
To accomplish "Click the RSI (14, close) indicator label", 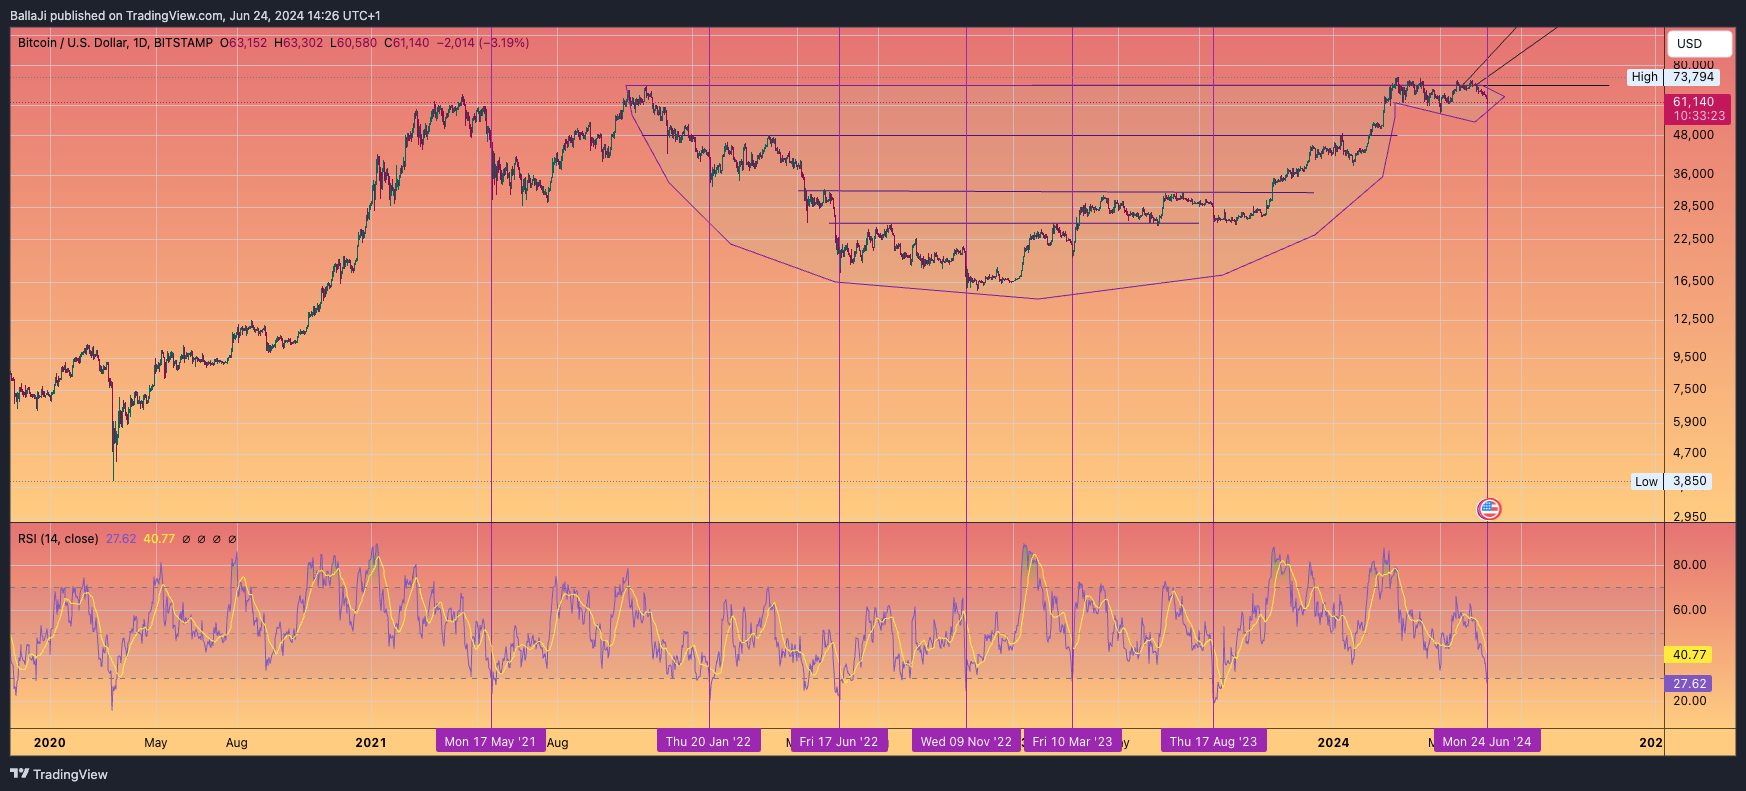I will [58, 539].
